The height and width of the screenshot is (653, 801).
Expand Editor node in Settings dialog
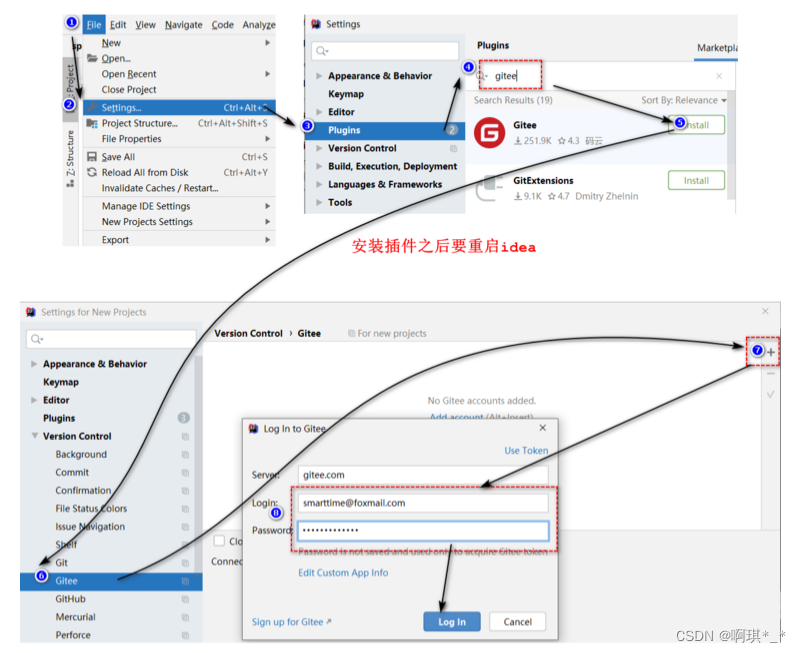pyautogui.click(x=319, y=112)
